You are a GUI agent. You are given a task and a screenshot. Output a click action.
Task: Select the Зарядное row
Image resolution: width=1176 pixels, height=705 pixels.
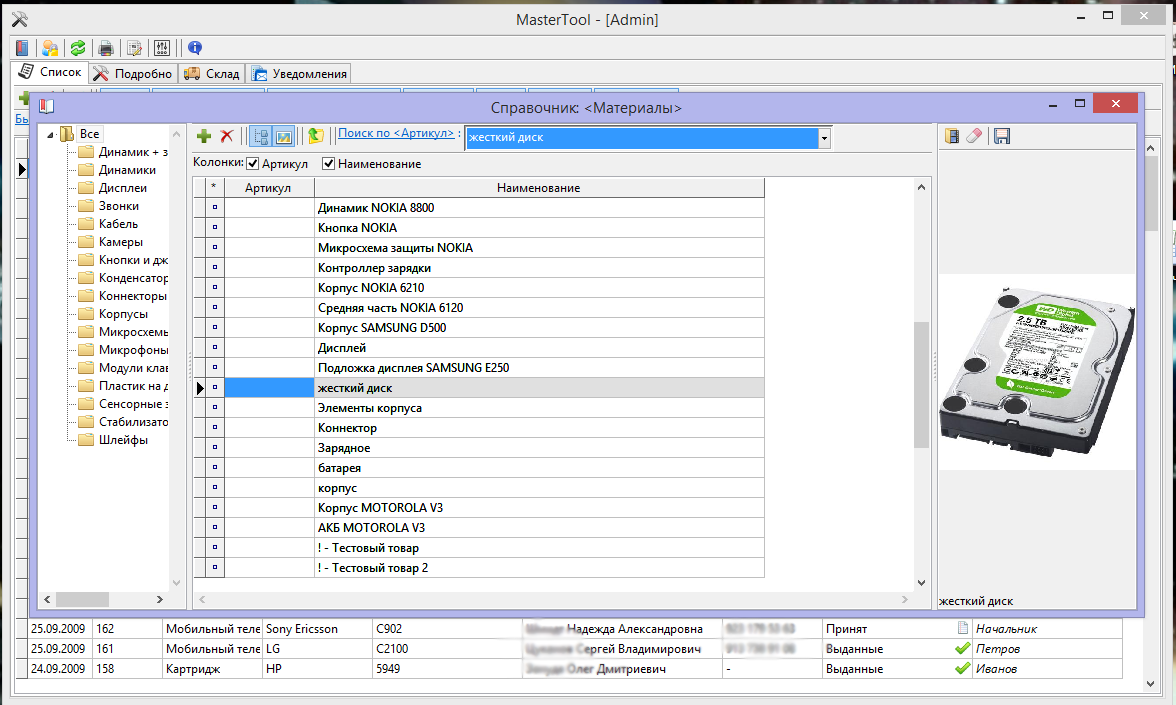click(479, 448)
